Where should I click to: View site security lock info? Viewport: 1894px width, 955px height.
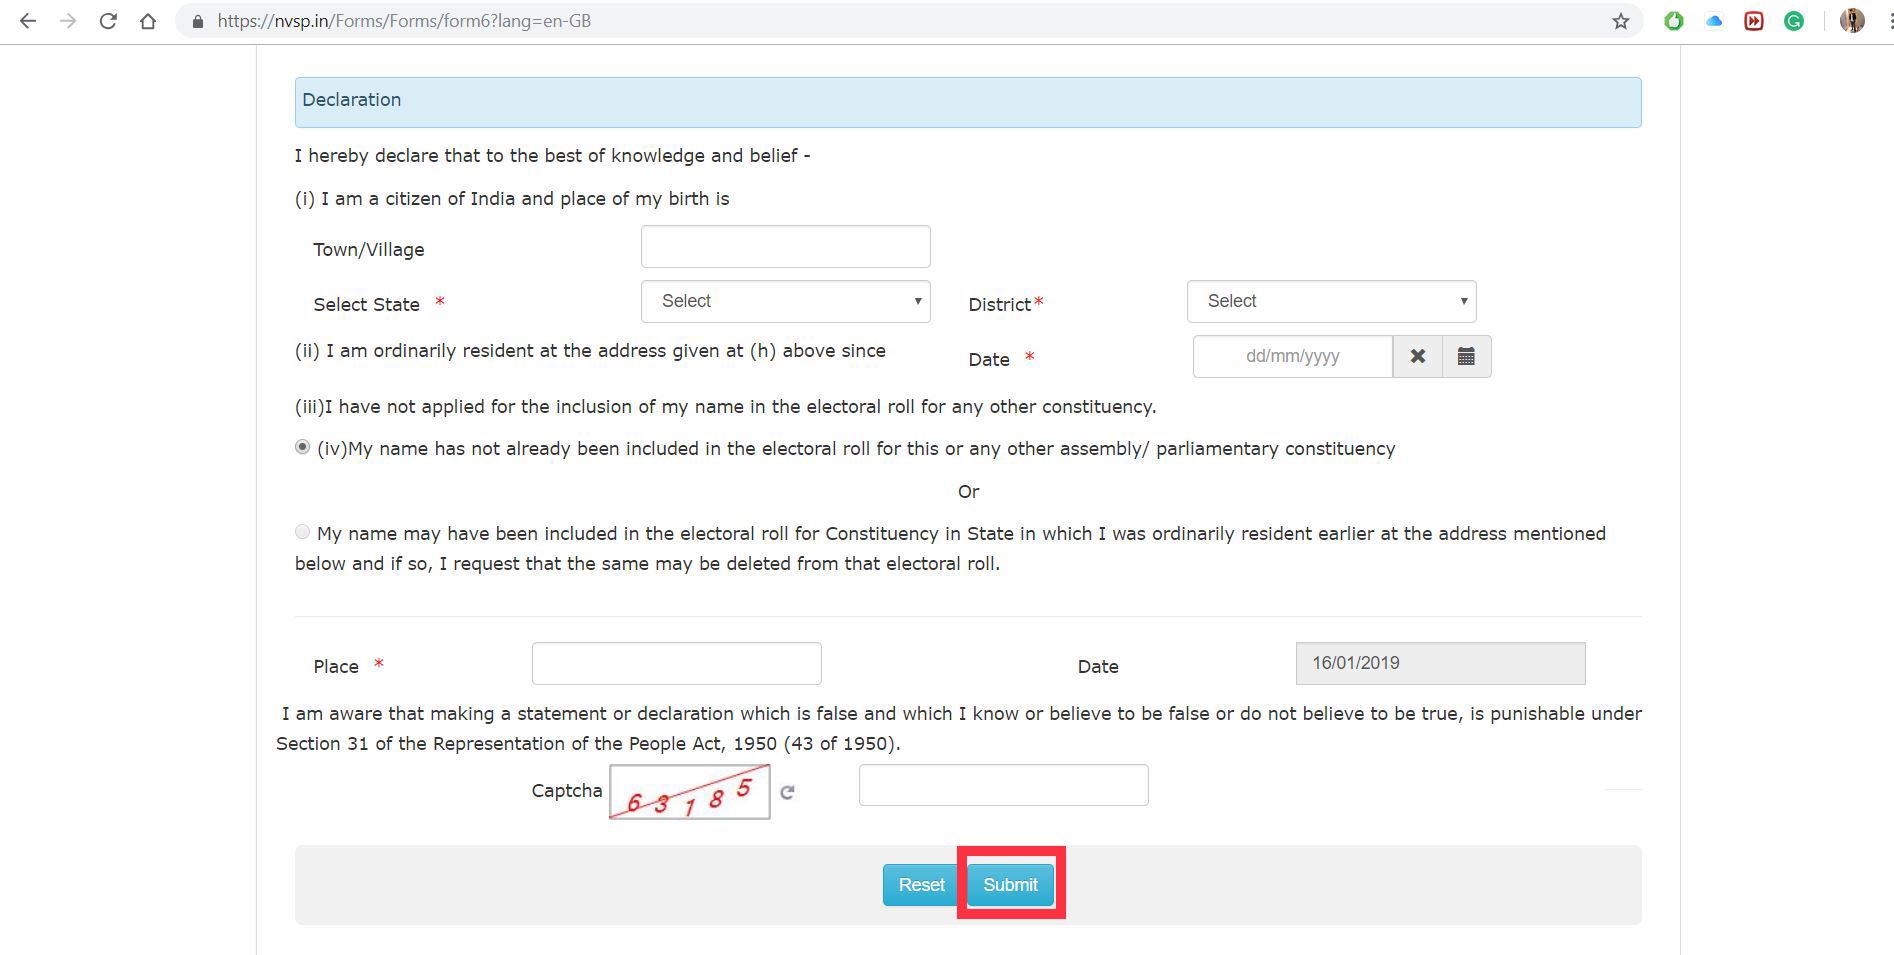coord(197,21)
